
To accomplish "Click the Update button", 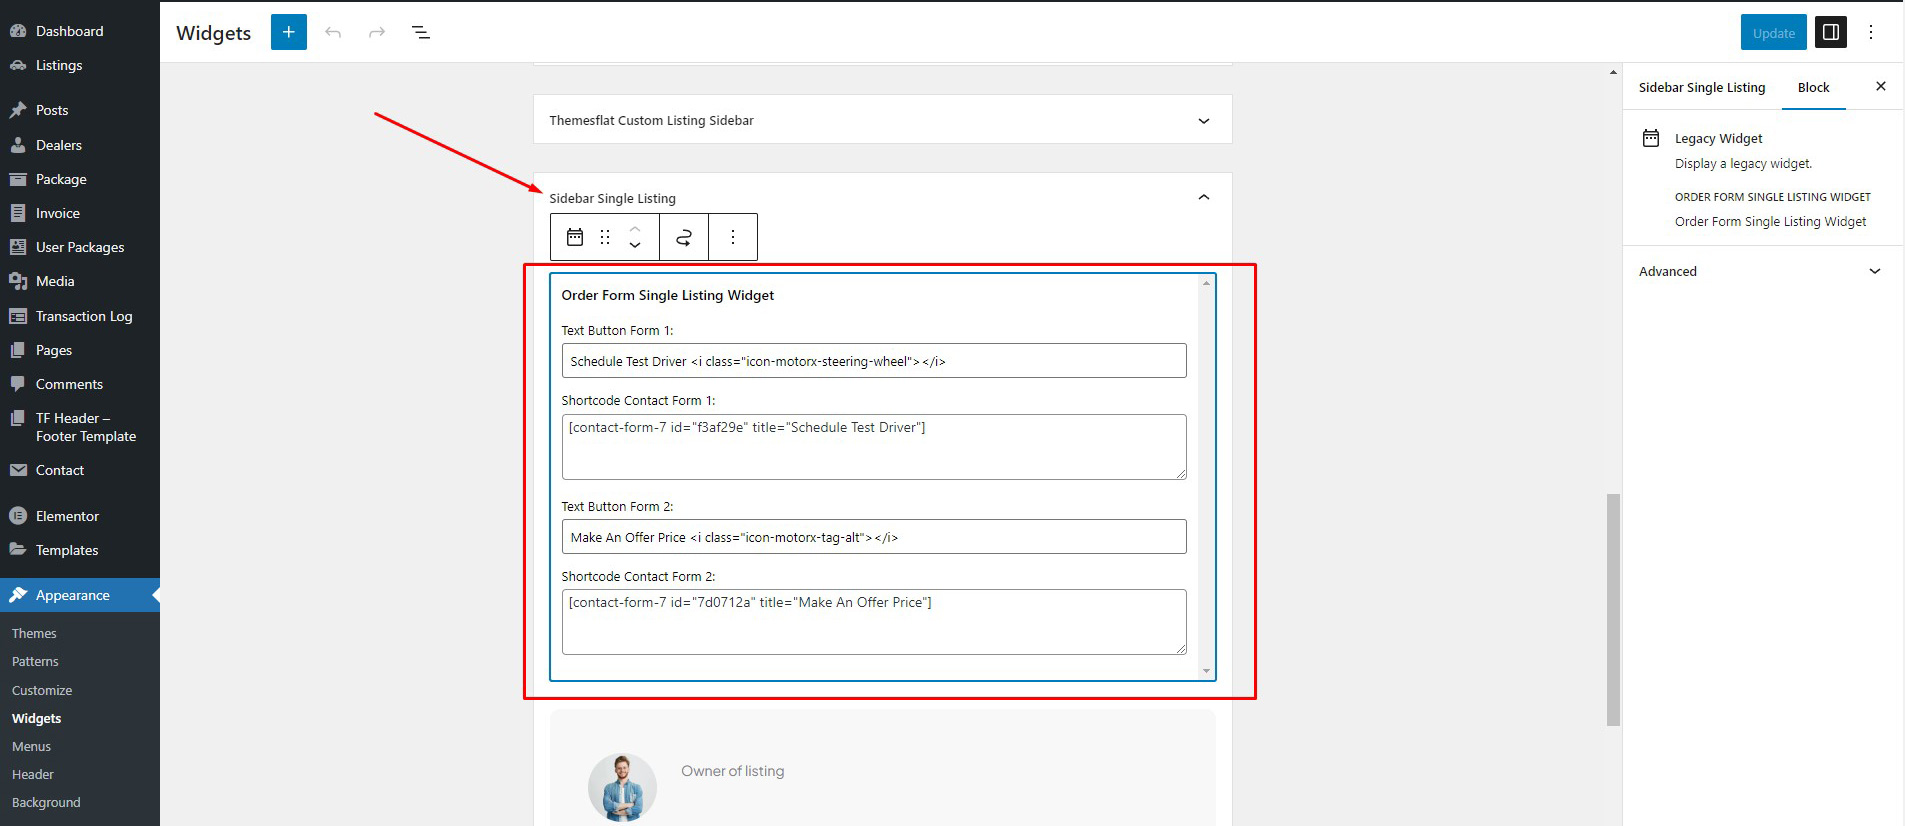I will click(1774, 32).
